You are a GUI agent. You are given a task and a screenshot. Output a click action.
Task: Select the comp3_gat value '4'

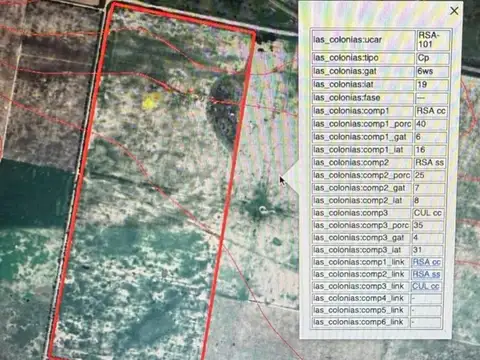coord(428,238)
